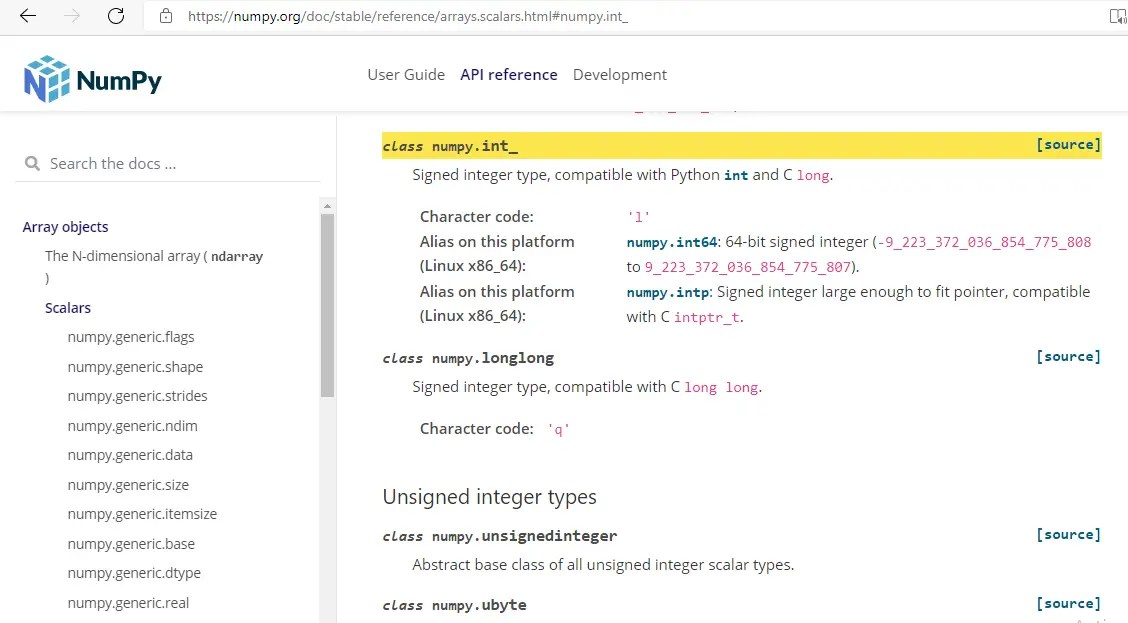
Task: Switch to the API reference section
Action: point(509,74)
